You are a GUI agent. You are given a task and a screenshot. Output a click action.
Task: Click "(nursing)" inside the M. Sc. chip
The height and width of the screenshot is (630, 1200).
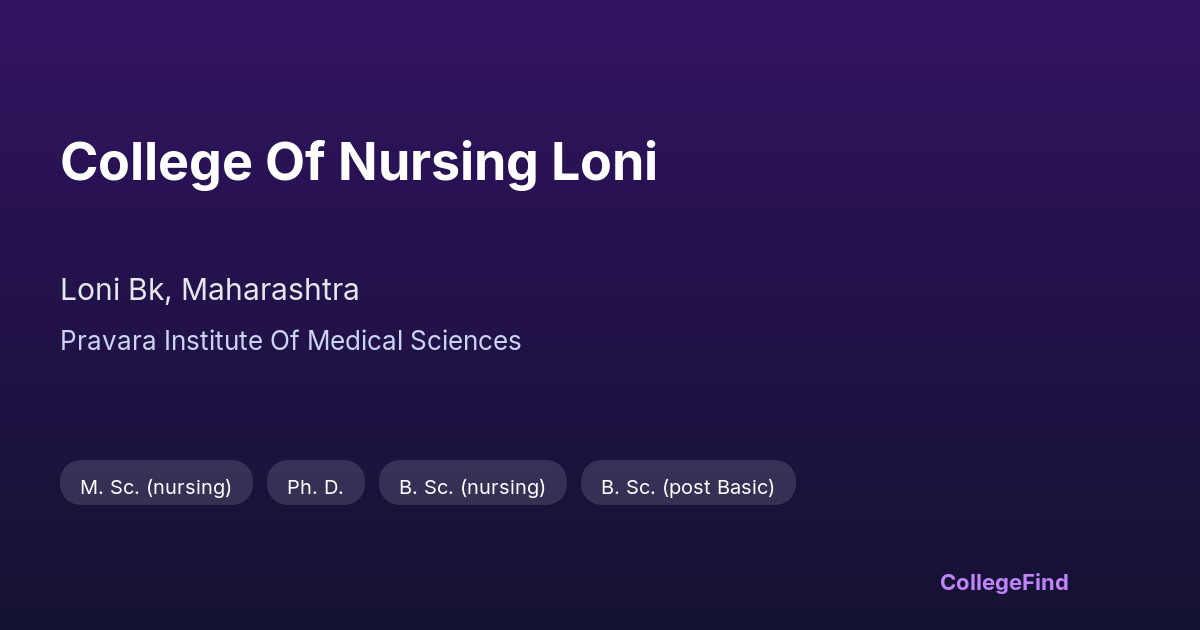point(189,487)
